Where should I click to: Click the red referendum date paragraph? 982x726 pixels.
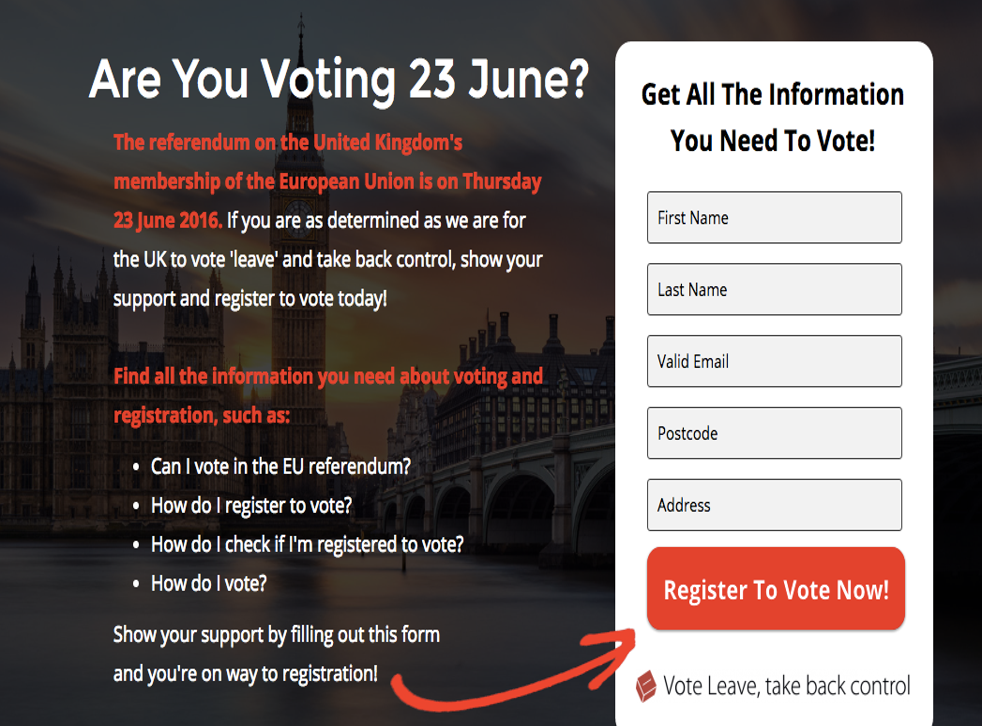327,180
